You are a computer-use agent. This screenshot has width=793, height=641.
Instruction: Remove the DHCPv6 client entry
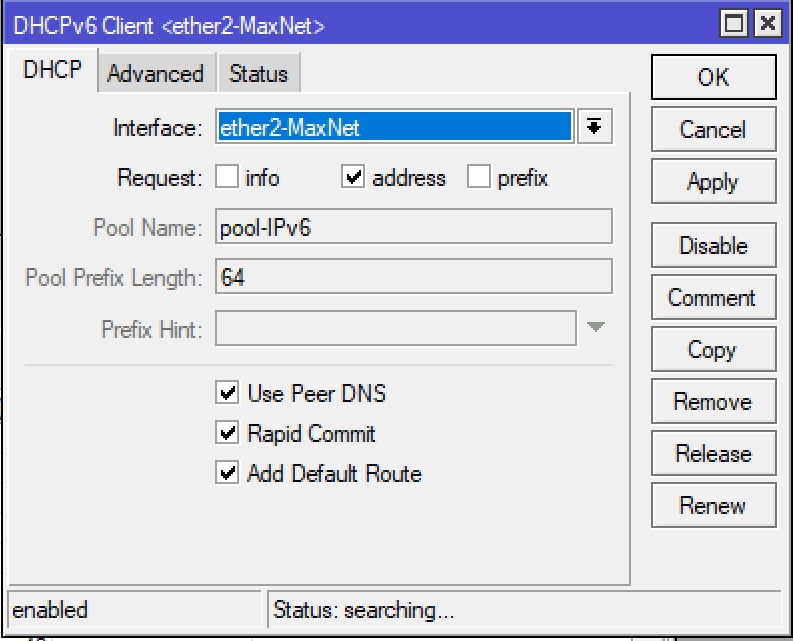click(714, 402)
